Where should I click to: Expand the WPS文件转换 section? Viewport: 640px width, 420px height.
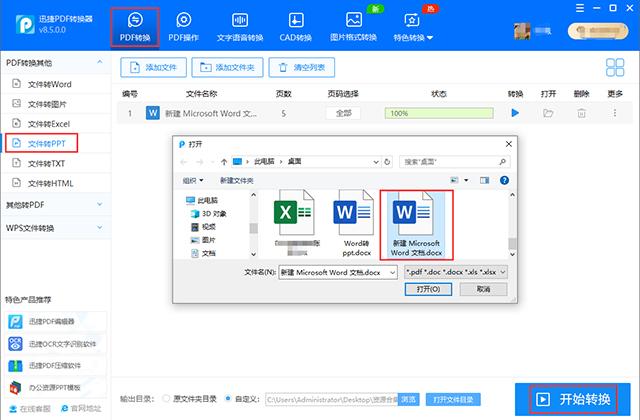point(56,228)
